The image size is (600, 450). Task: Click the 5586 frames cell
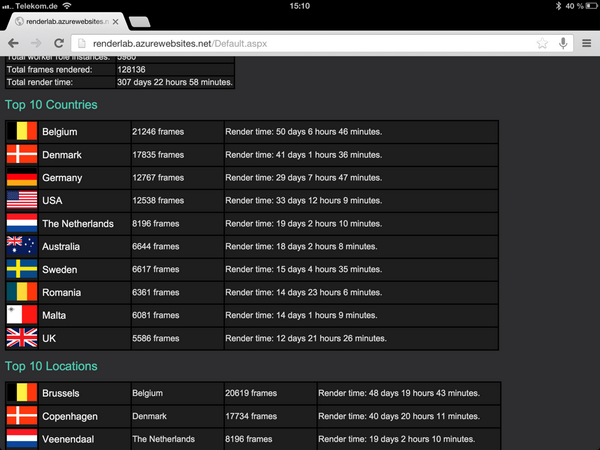(178, 338)
